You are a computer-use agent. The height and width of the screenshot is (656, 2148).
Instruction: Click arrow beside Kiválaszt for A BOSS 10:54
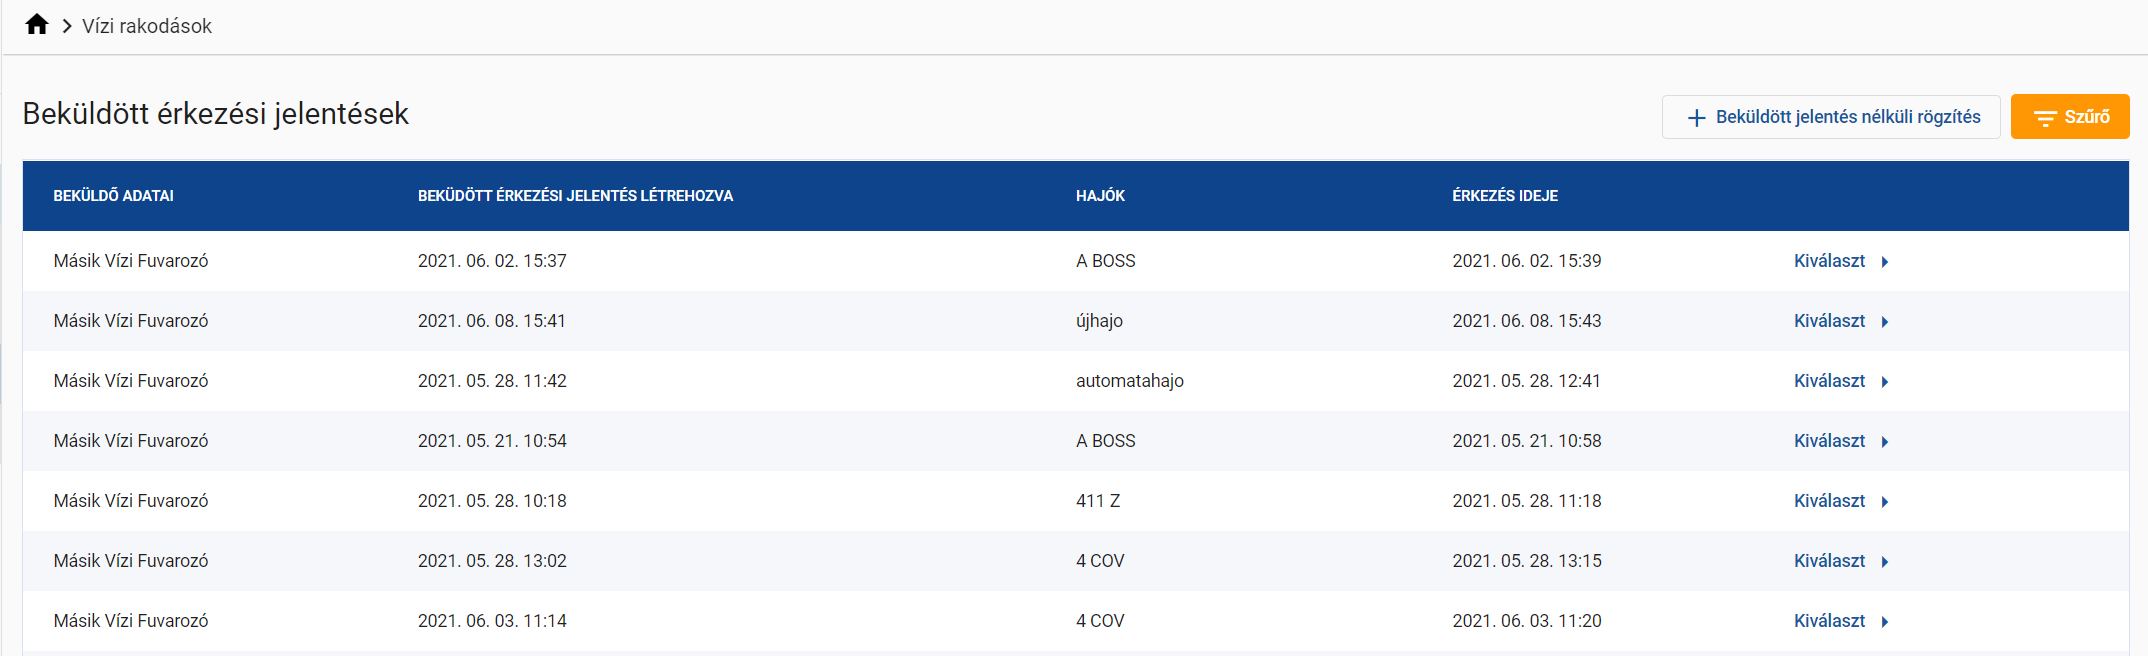pos(1885,442)
